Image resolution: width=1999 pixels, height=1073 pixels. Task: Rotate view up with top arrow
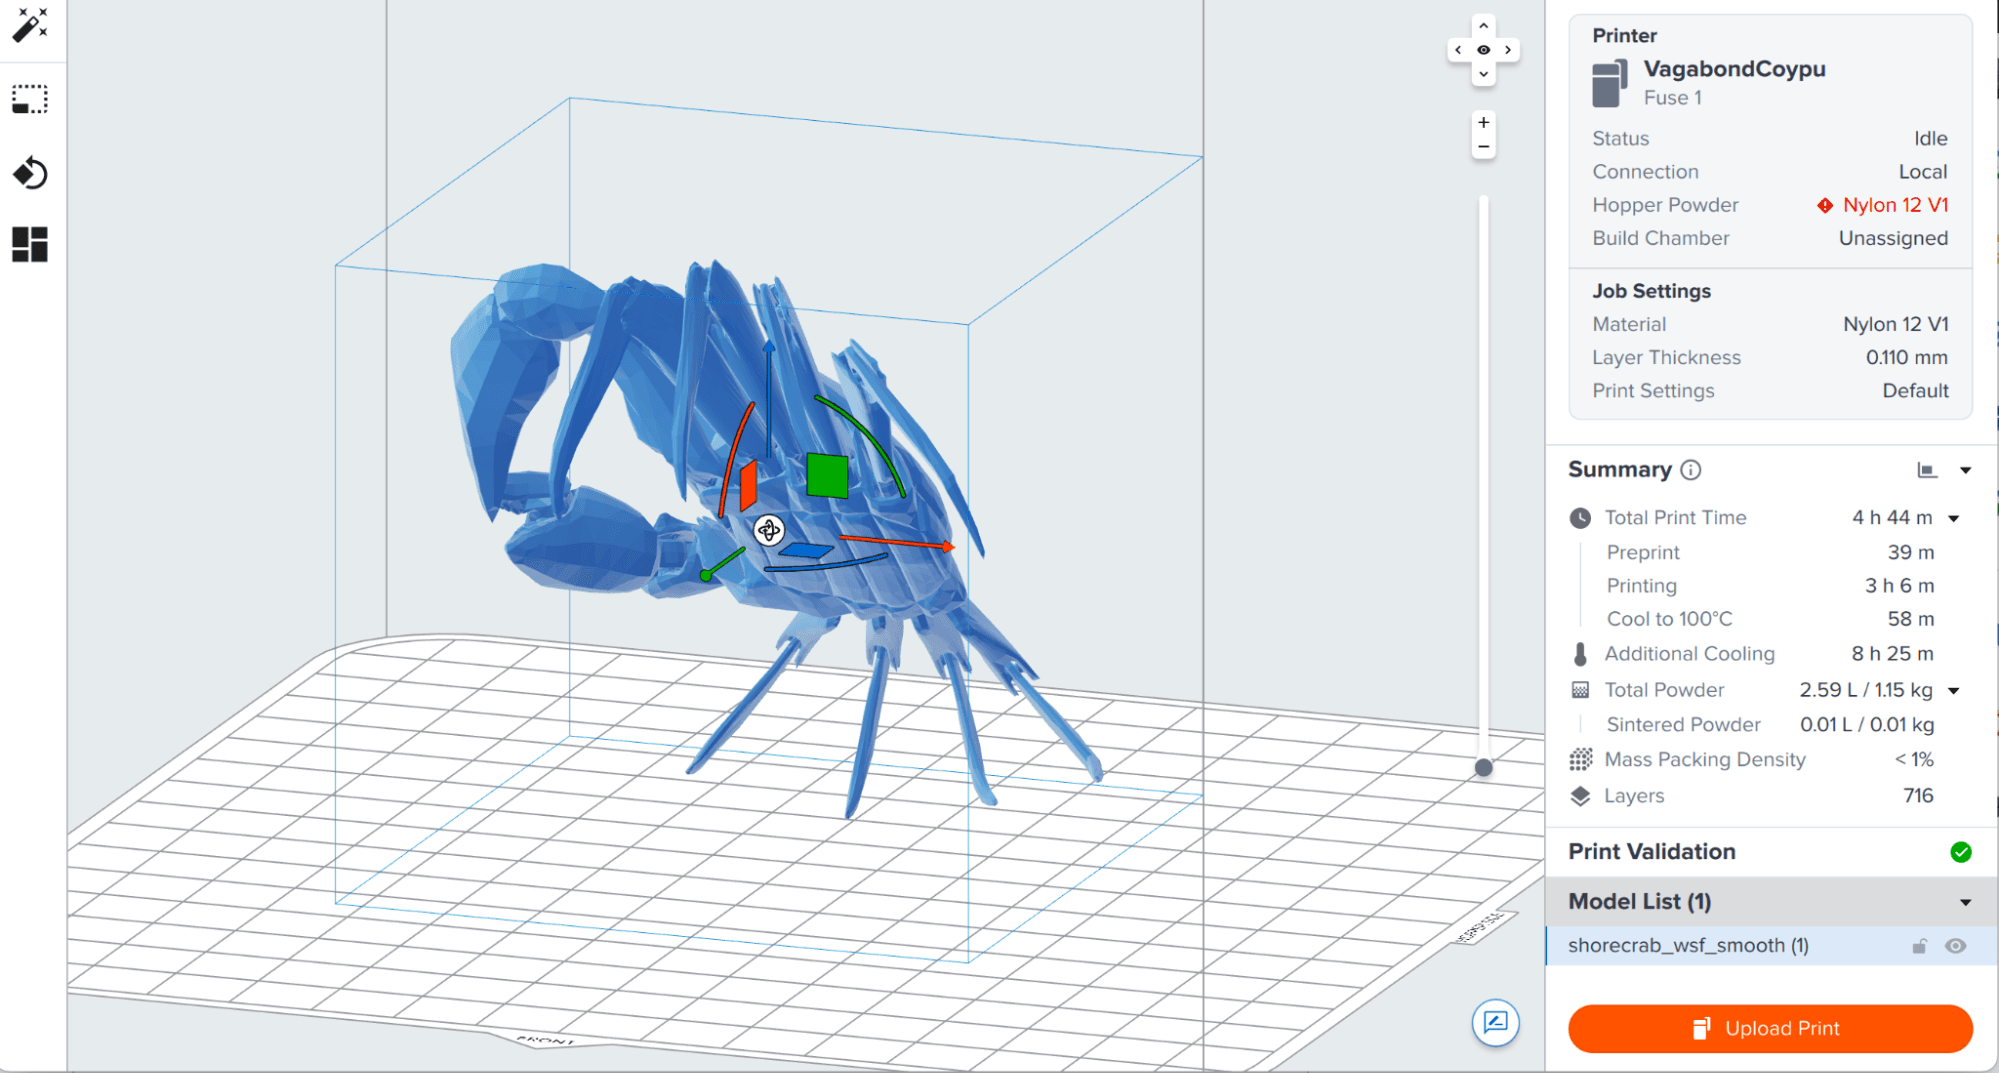tap(1483, 26)
